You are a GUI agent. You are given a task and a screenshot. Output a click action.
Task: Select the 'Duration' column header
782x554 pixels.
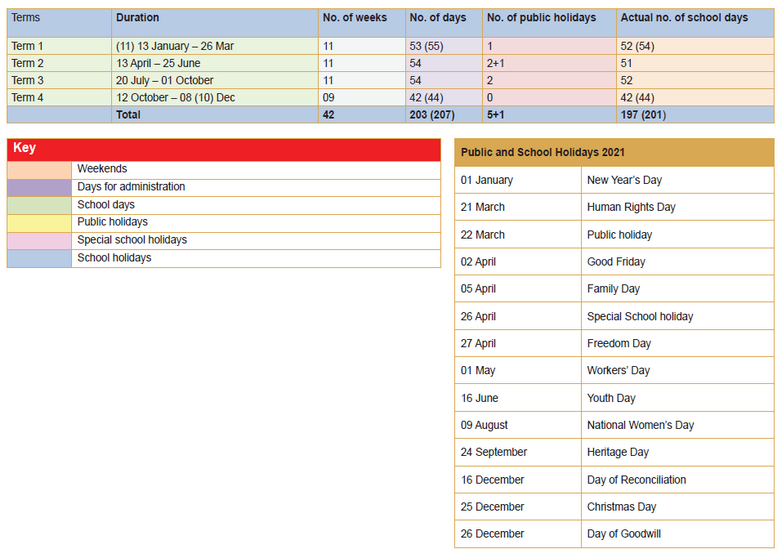(x=215, y=23)
